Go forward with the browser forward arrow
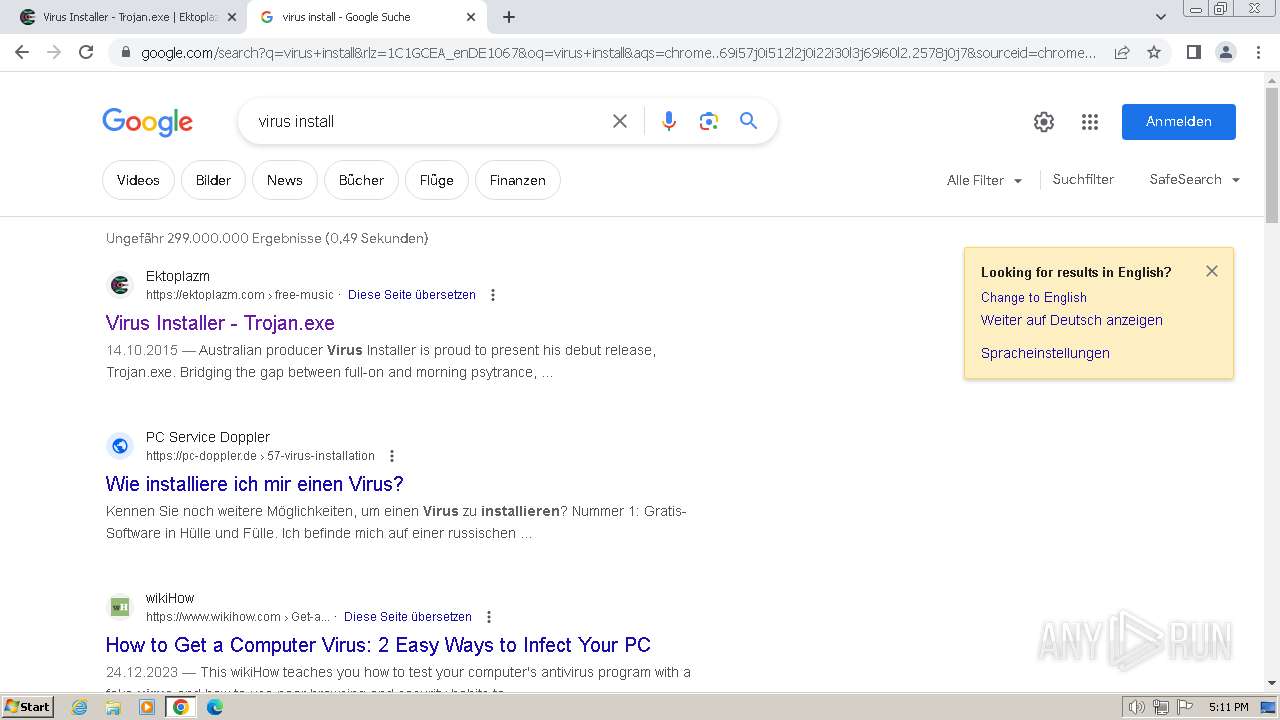Screen dimensions: 1280x720 54,52
